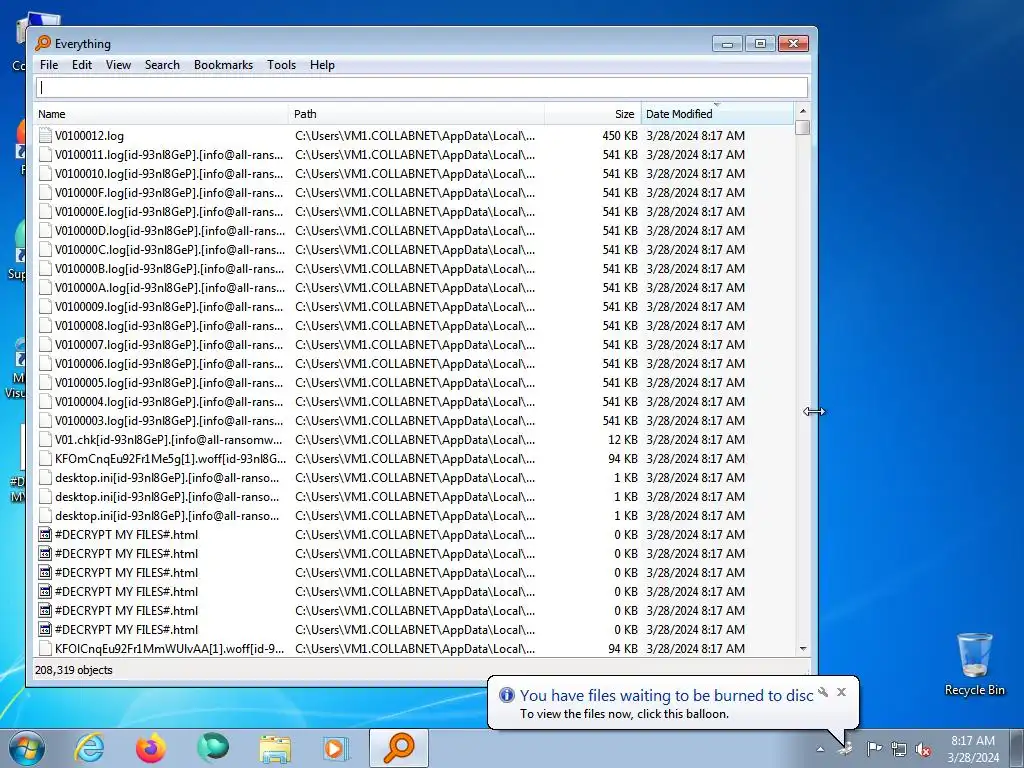Sort results by Path column header
The width and height of the screenshot is (1024, 768).
416,114
